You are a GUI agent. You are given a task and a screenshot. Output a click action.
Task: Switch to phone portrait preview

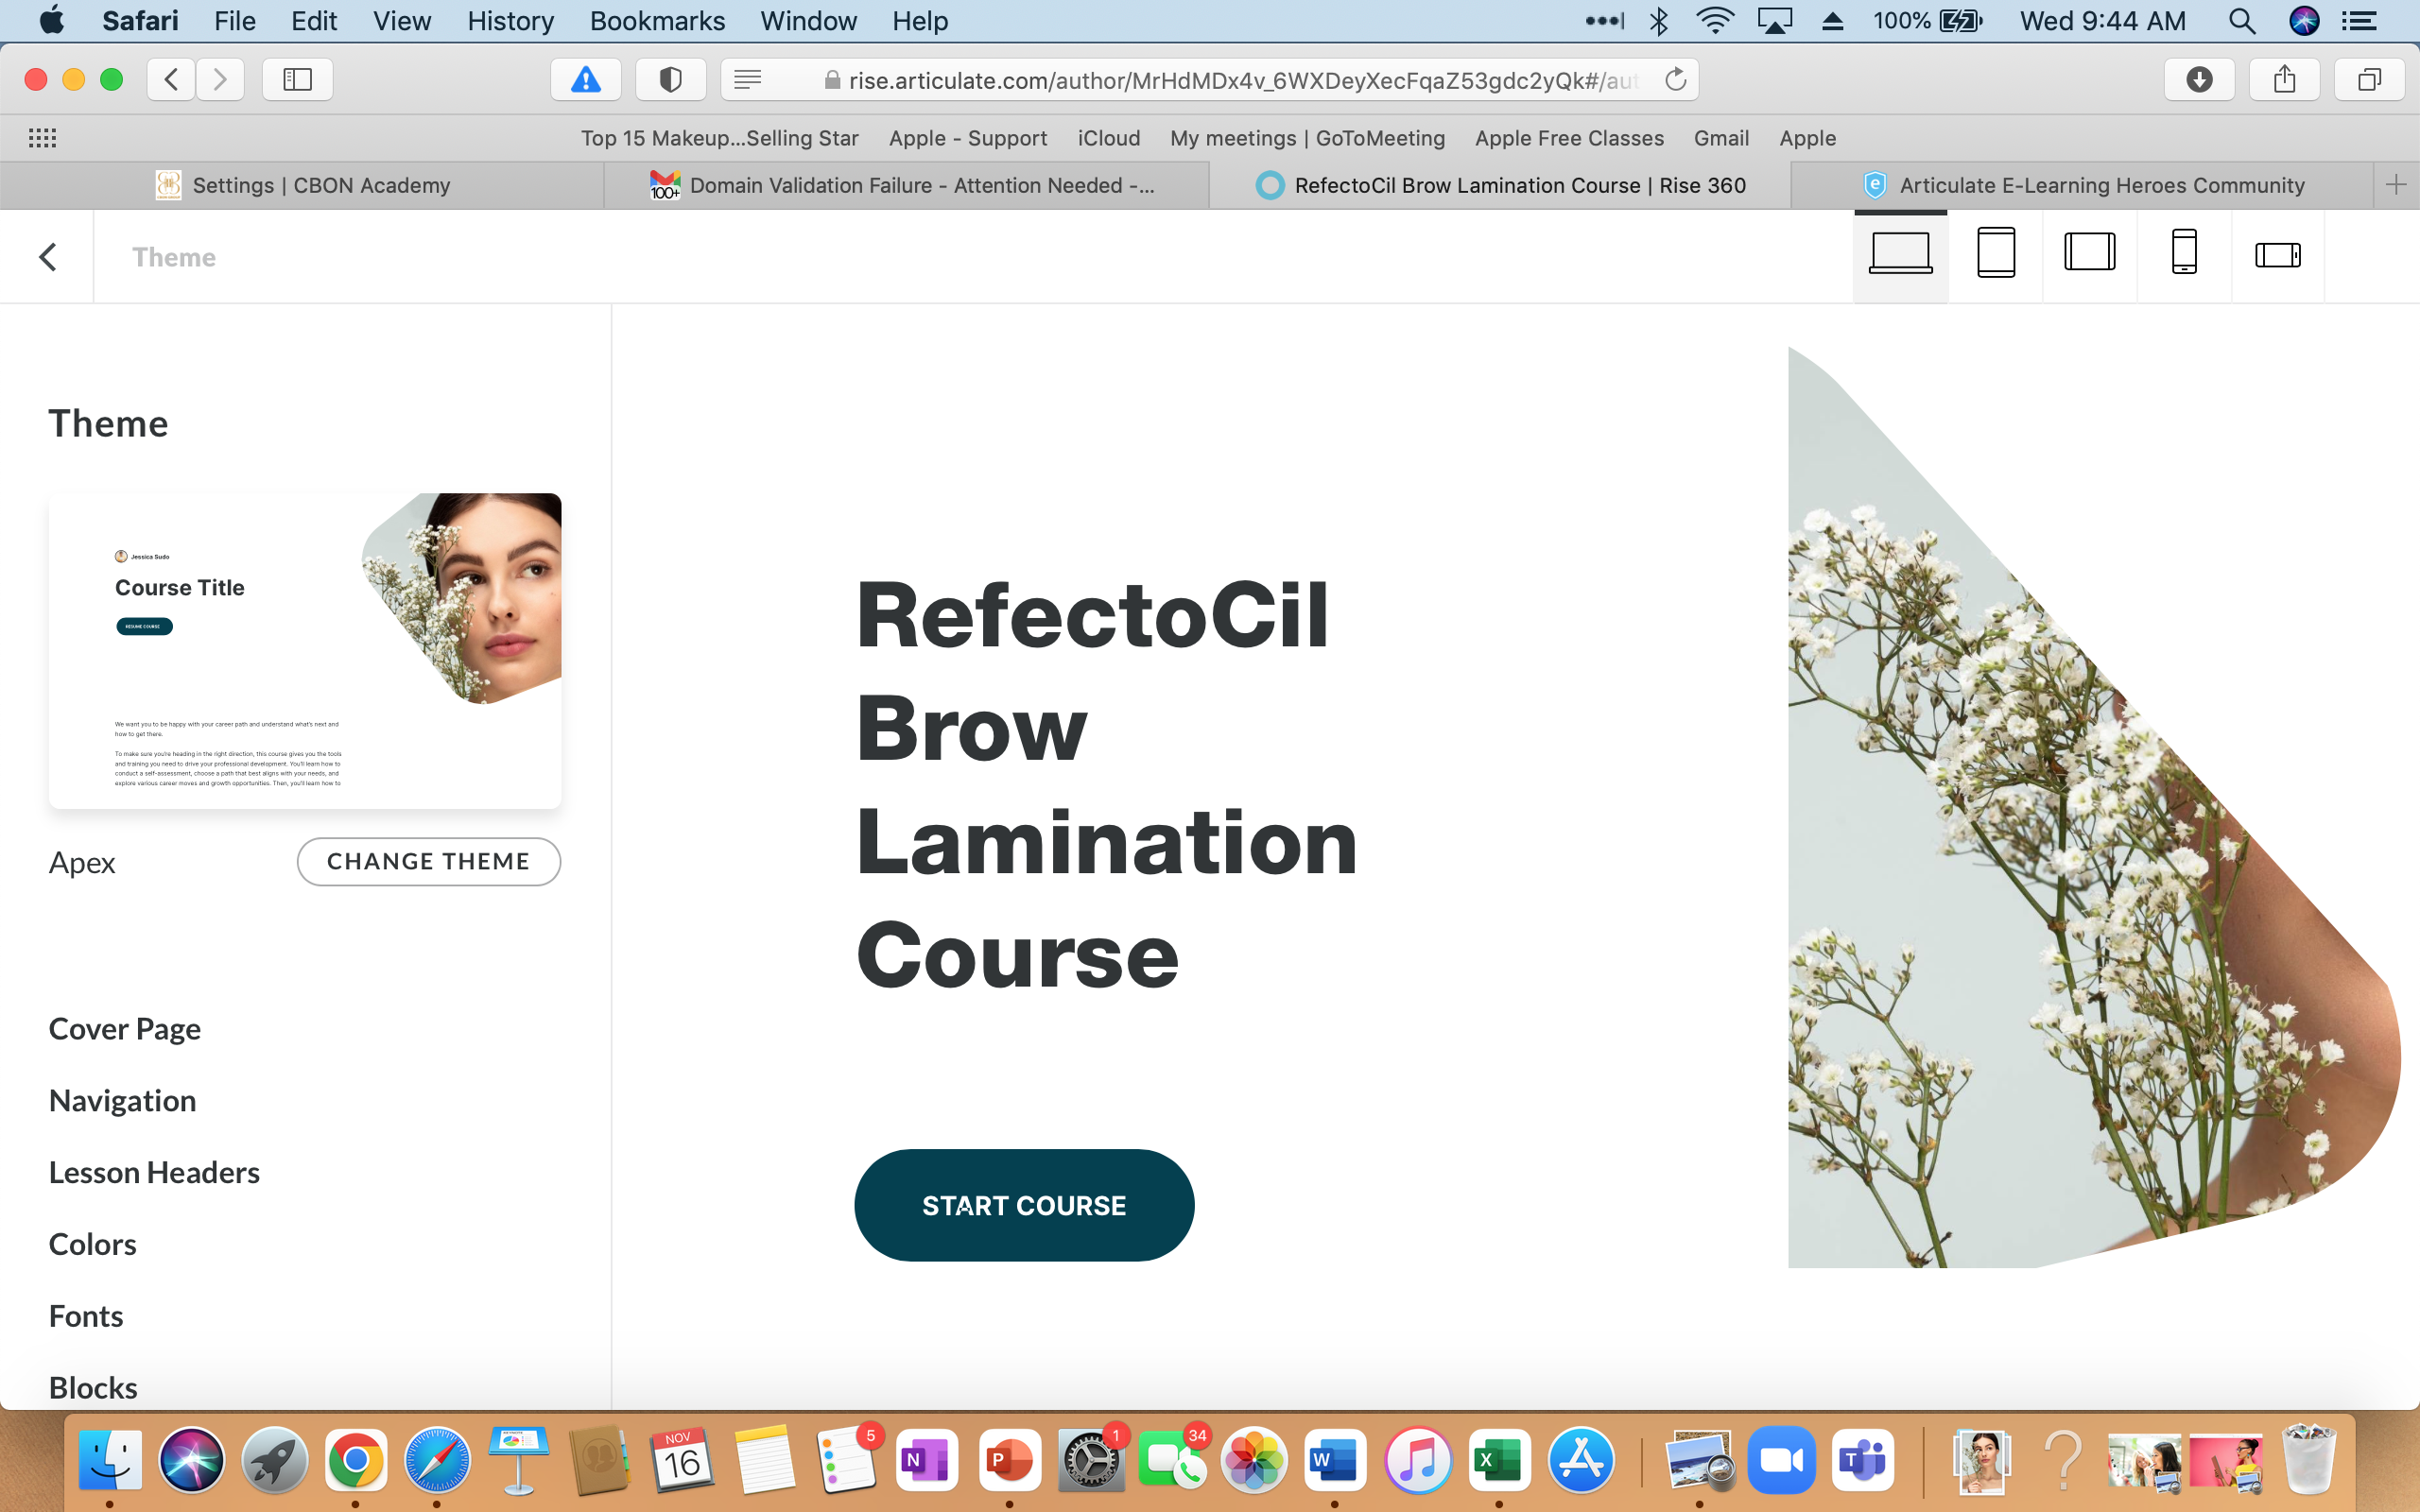[x=2184, y=253]
